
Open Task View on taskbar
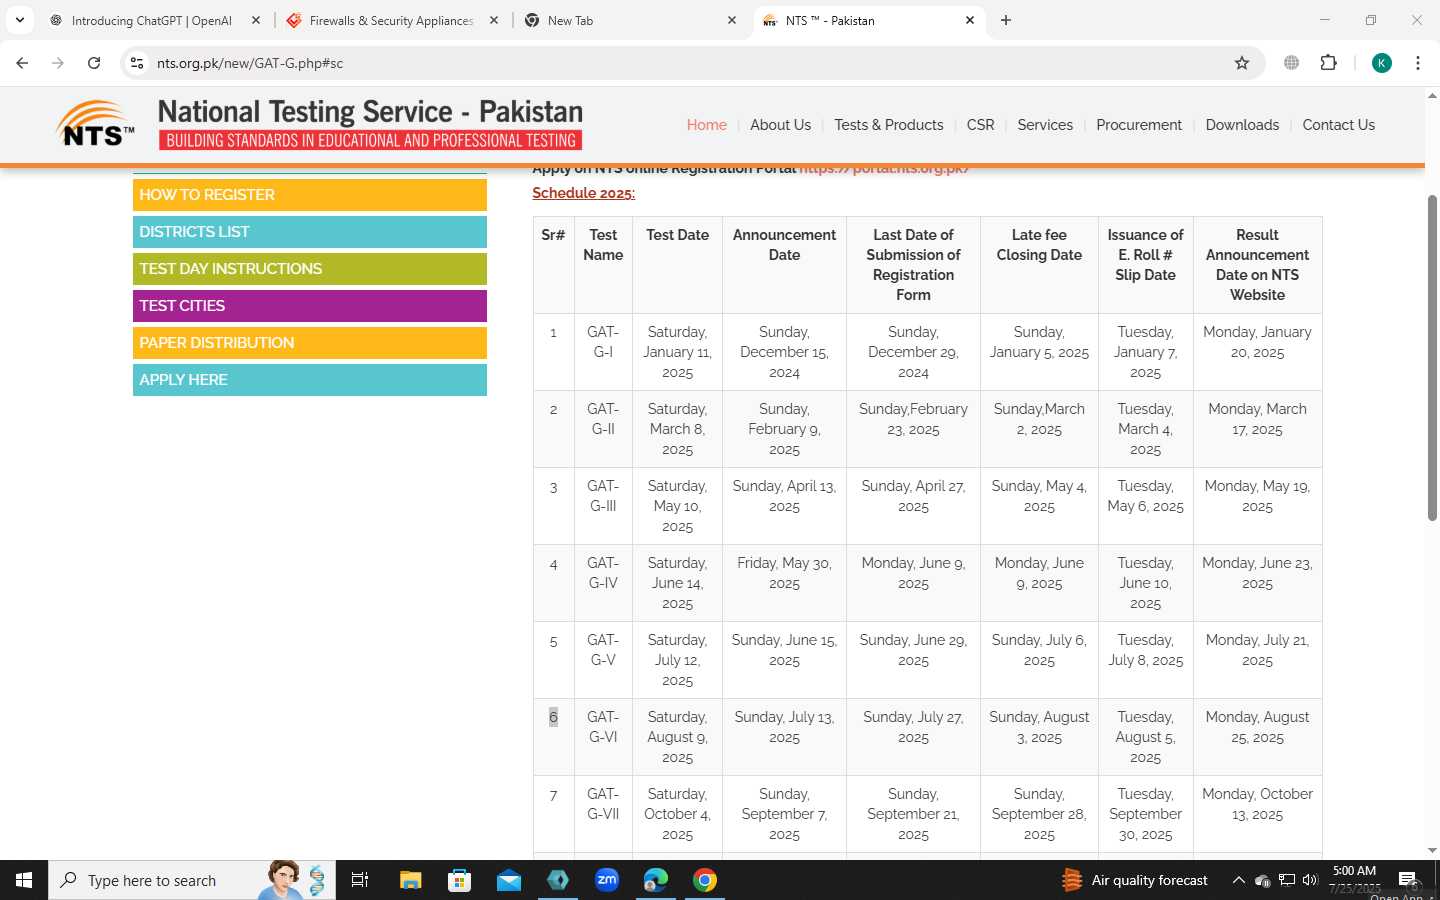pyautogui.click(x=360, y=880)
